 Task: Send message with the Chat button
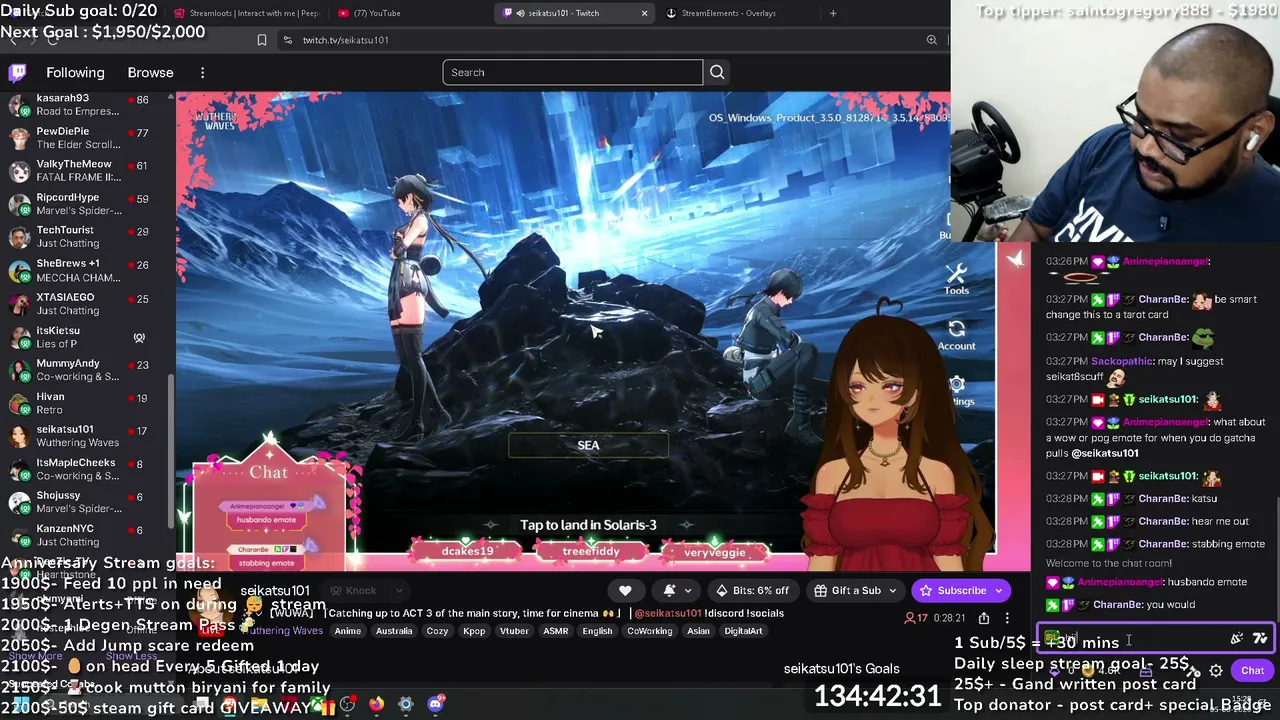click(x=1252, y=671)
